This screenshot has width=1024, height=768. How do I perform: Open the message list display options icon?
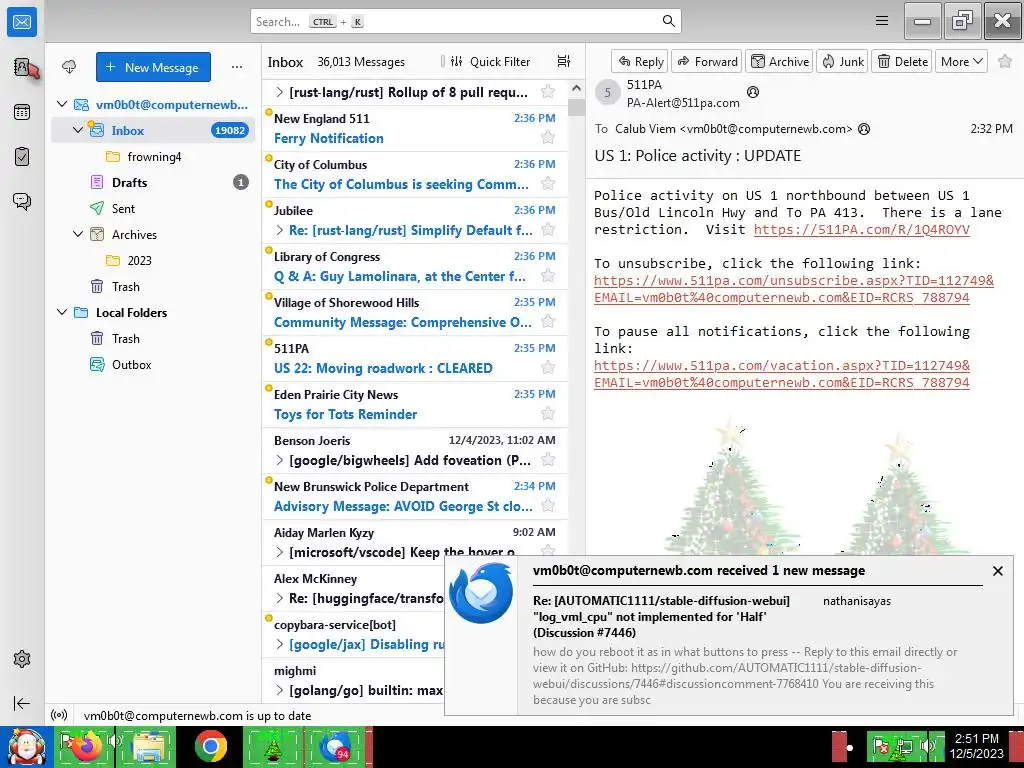pyautogui.click(x=564, y=61)
